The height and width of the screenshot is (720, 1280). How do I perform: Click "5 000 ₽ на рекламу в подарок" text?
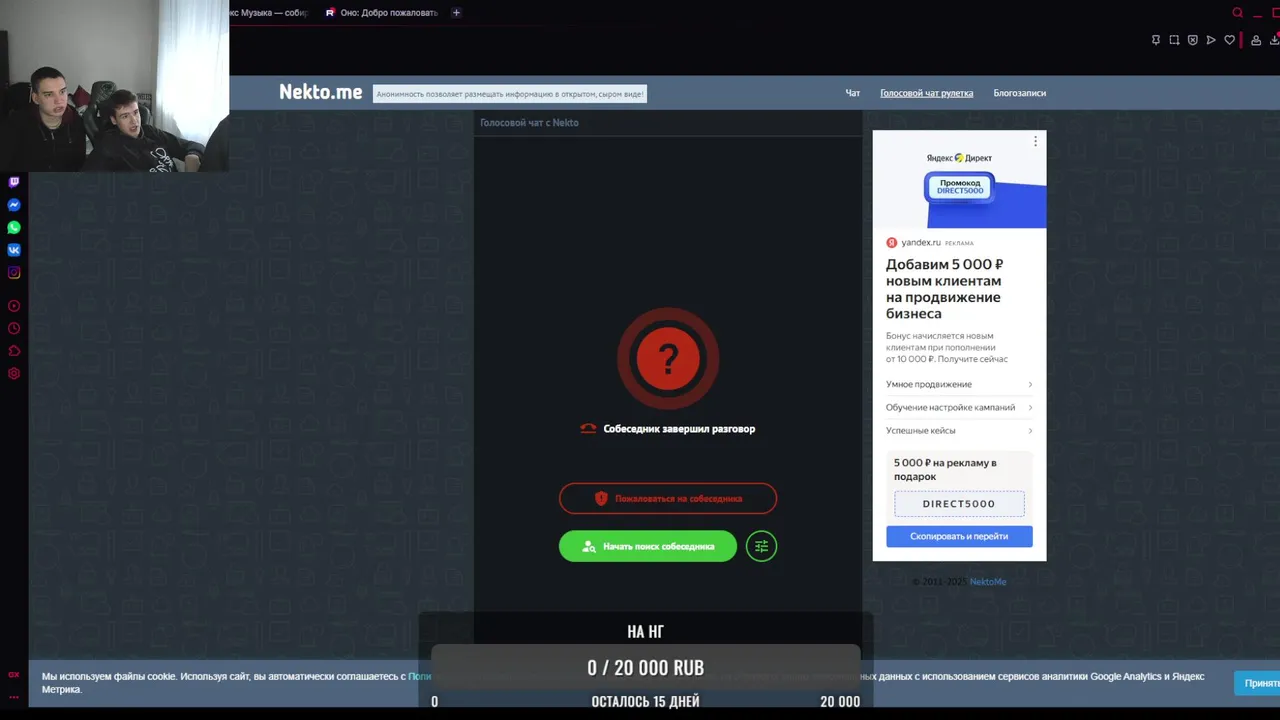point(945,470)
